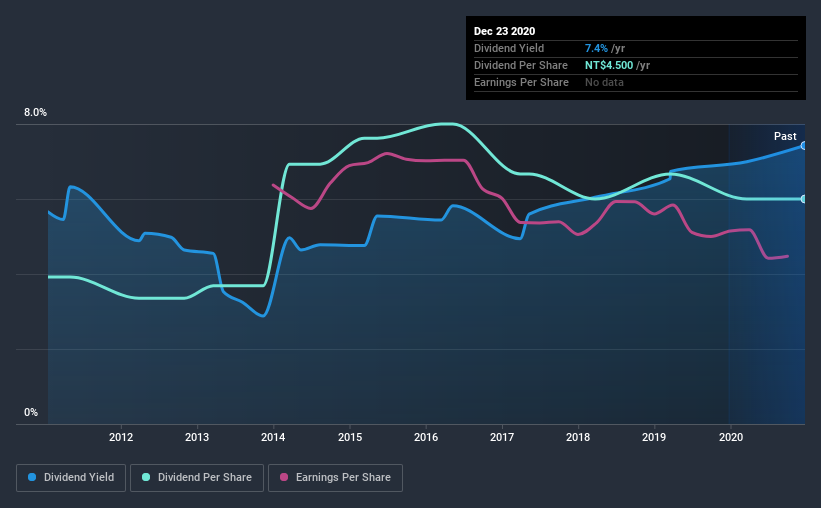Click the 7.4% dividend yield value in tooltip
Viewport: 821px width, 508px height.
pyautogui.click(x=596, y=48)
